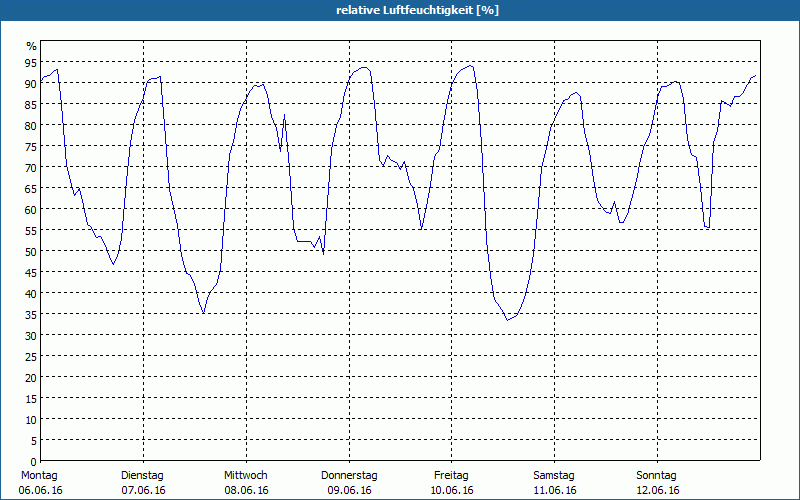The image size is (800, 500).
Task: Click the y-axis value '65'
Action: pos(31,189)
